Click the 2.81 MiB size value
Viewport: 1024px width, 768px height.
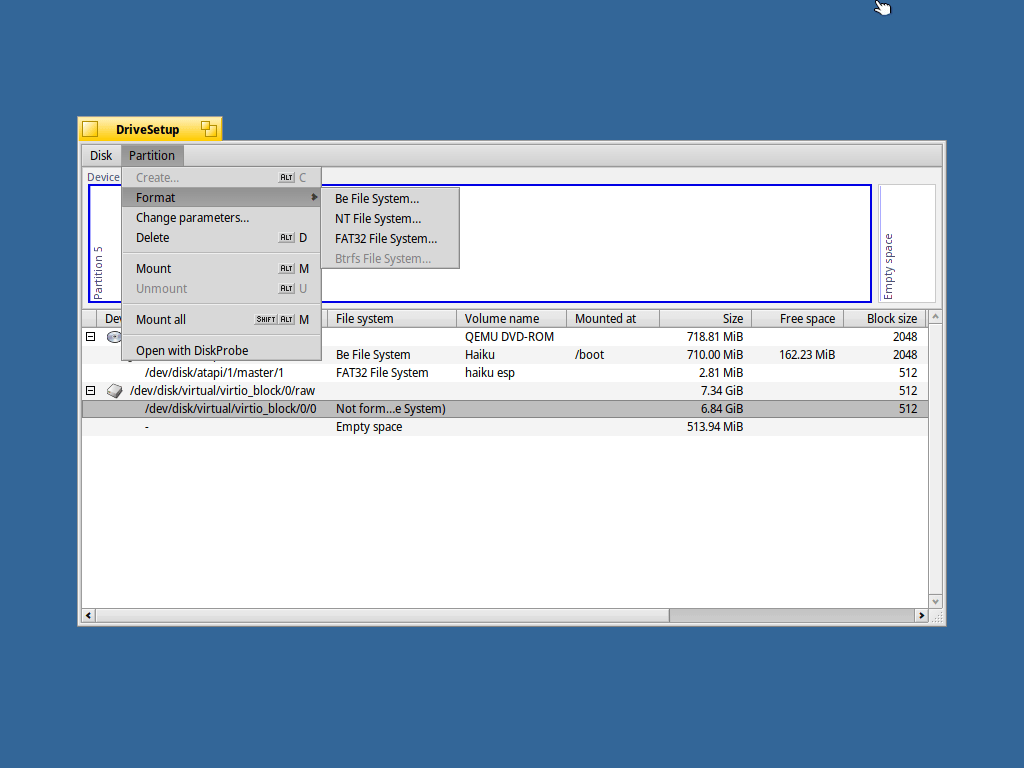pos(721,373)
